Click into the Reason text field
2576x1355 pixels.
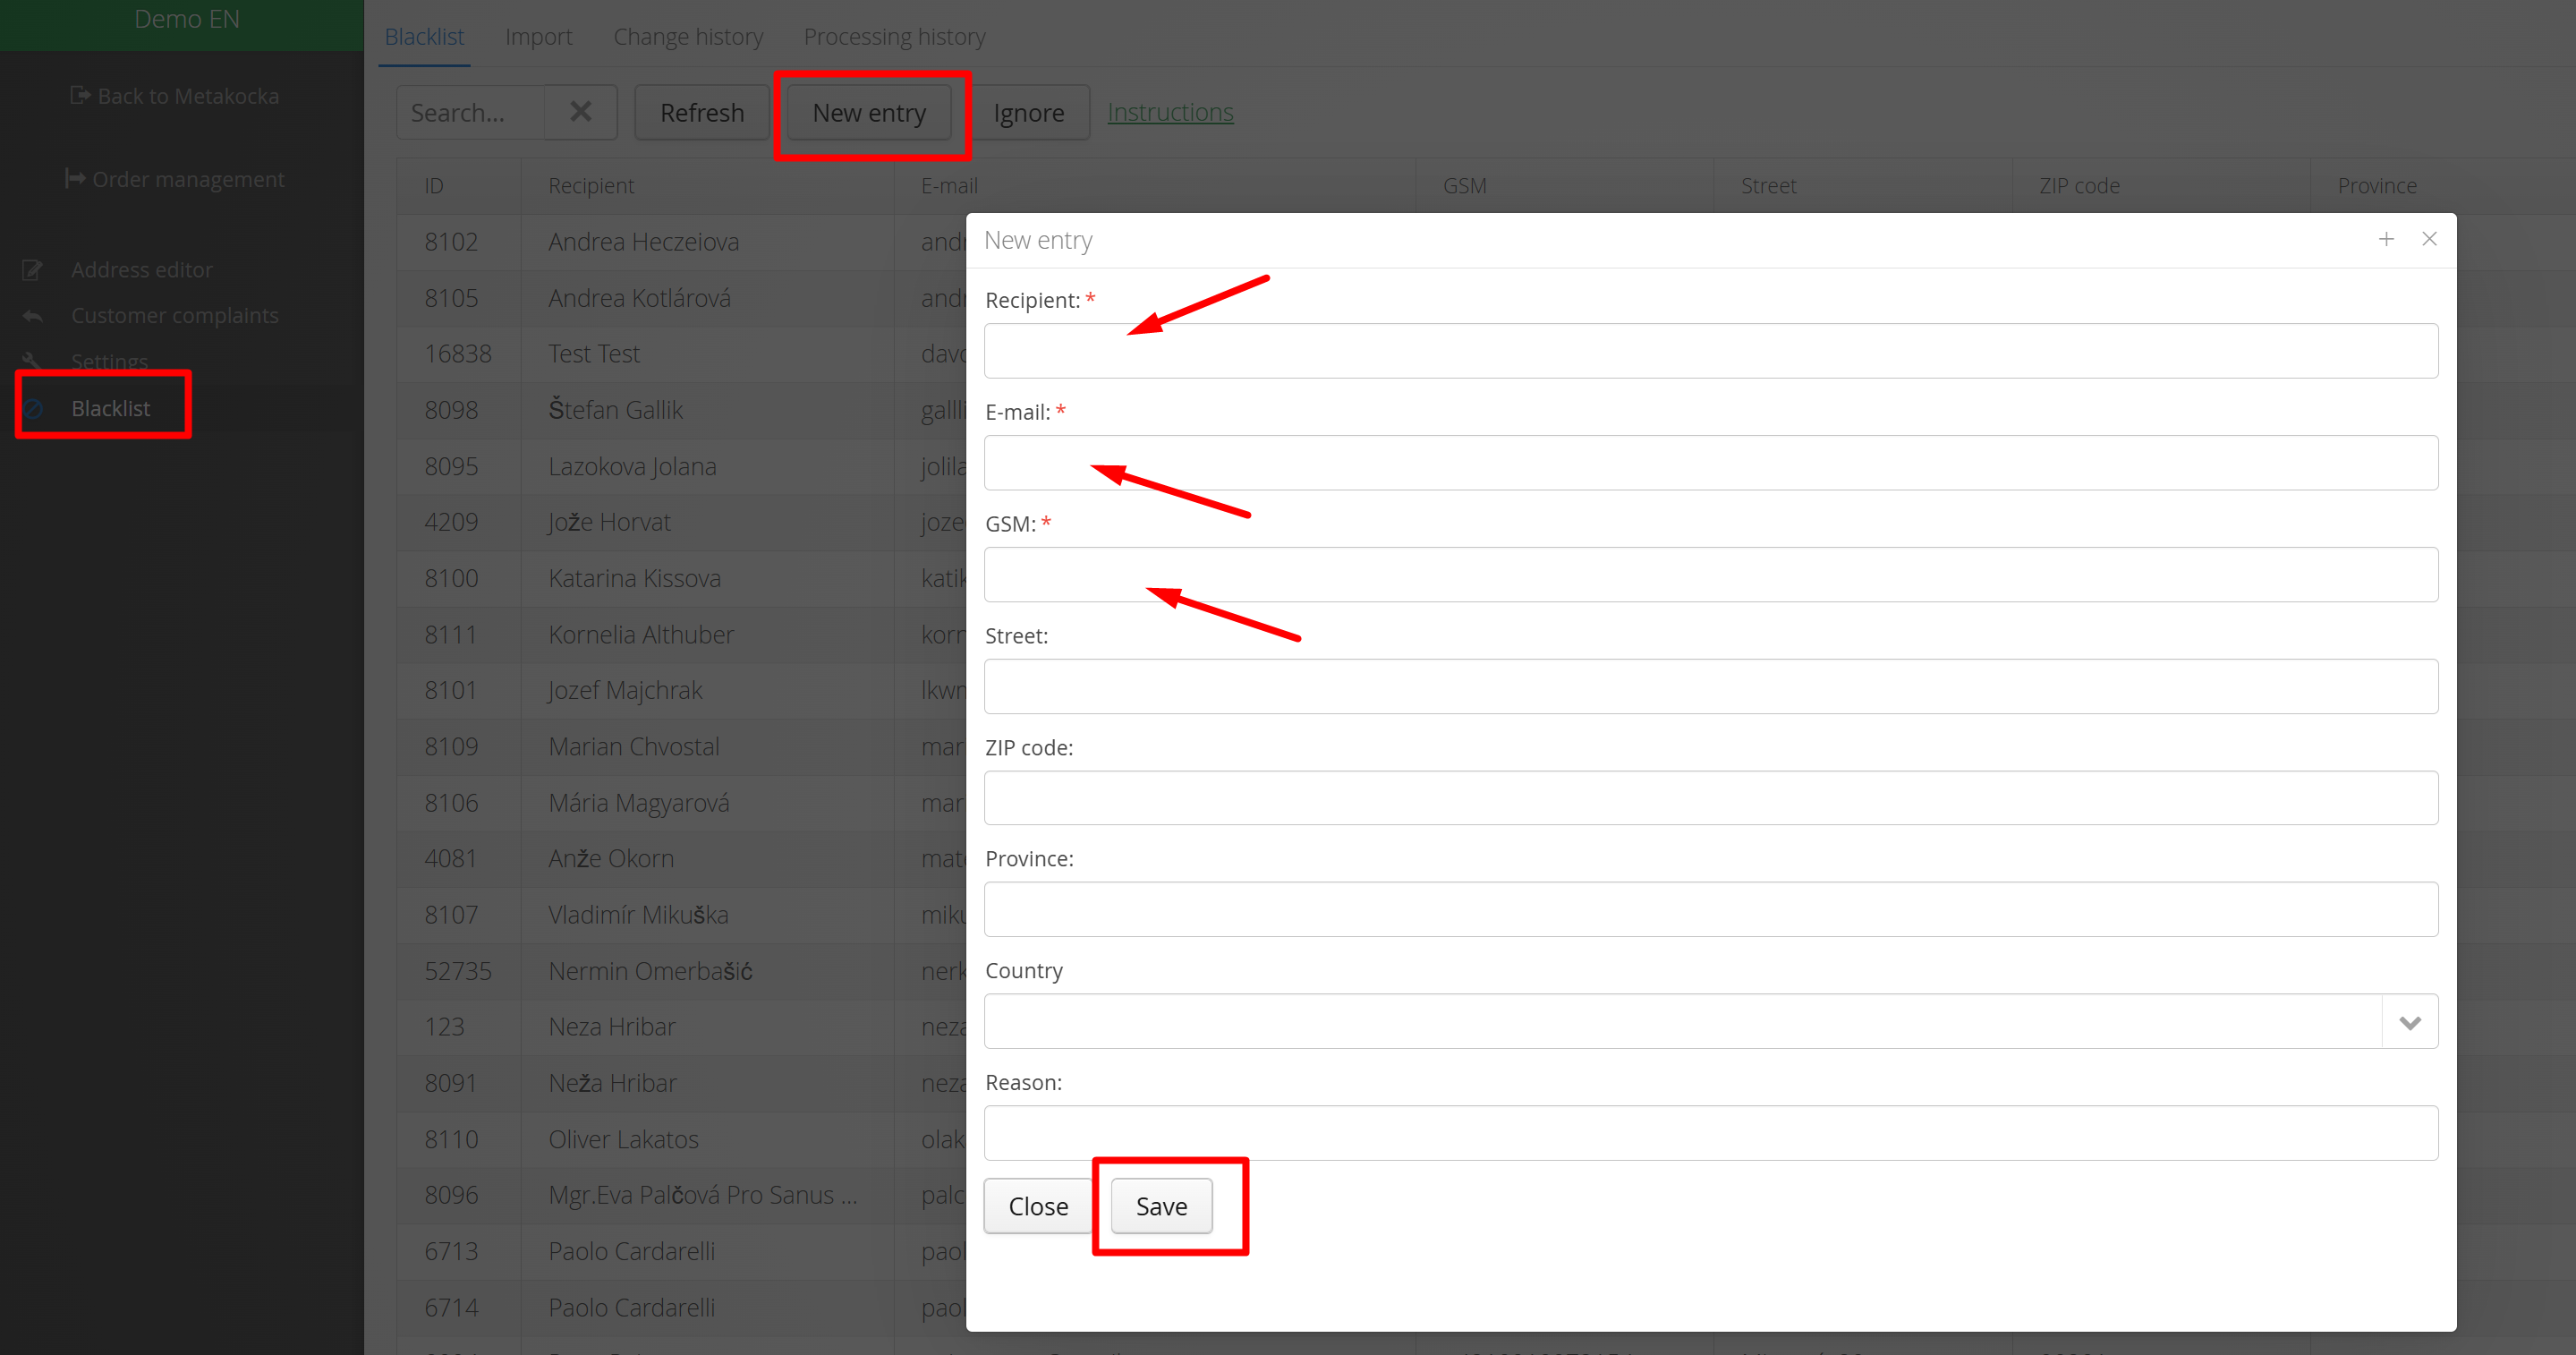[x=1710, y=1133]
